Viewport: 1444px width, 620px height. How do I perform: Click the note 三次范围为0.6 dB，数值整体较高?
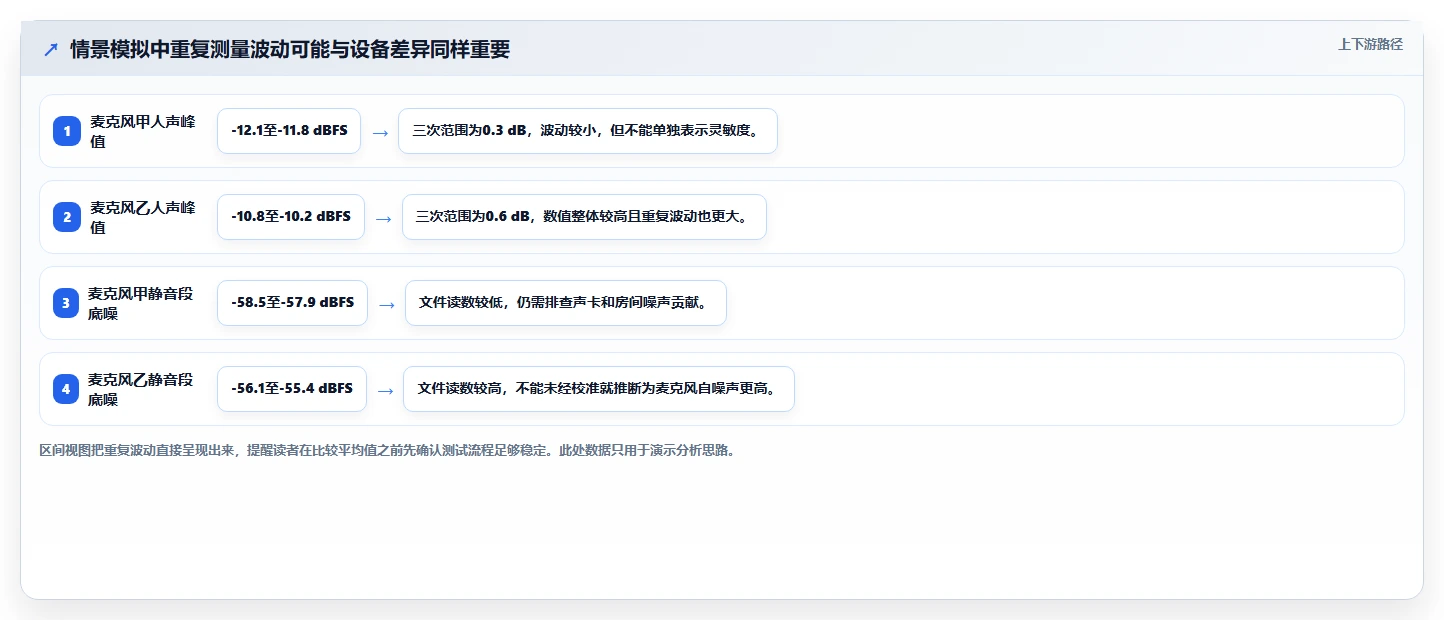click(584, 217)
